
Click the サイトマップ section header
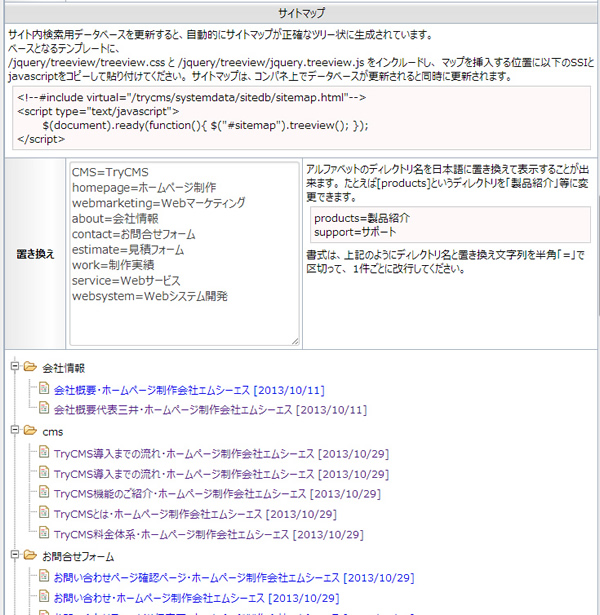tap(301, 13)
